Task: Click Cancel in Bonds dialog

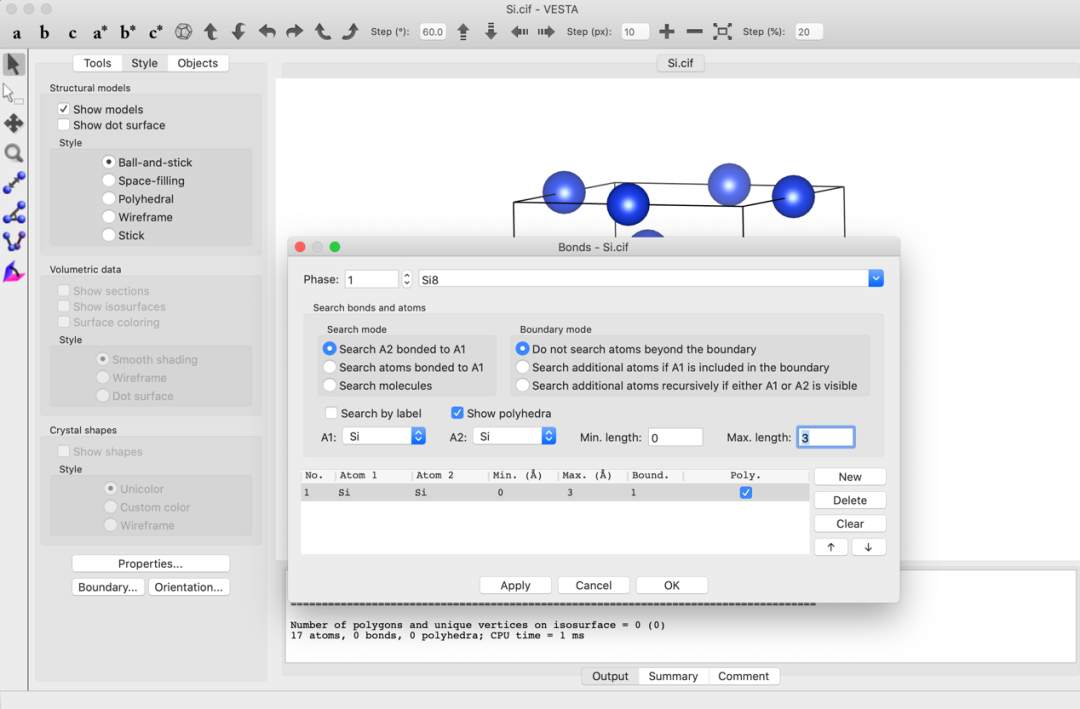Action: coord(593,585)
